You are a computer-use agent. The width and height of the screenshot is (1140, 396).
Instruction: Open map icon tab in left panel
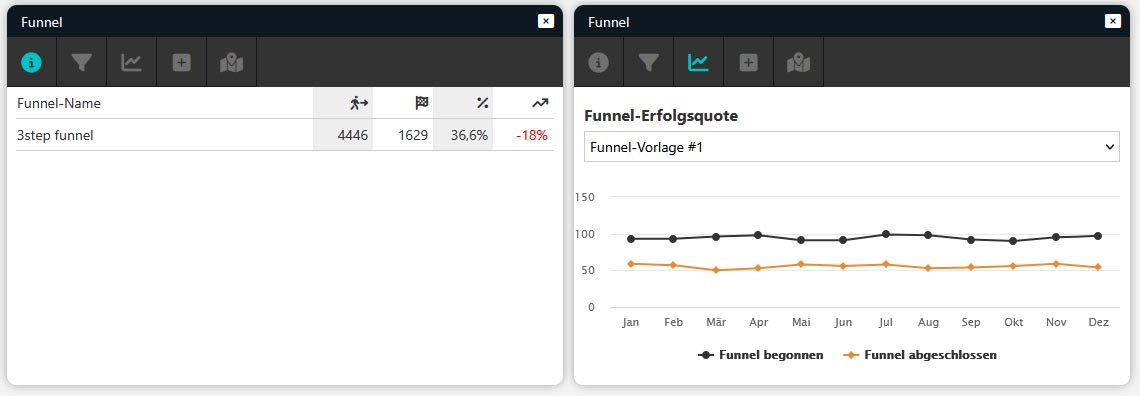coord(232,62)
